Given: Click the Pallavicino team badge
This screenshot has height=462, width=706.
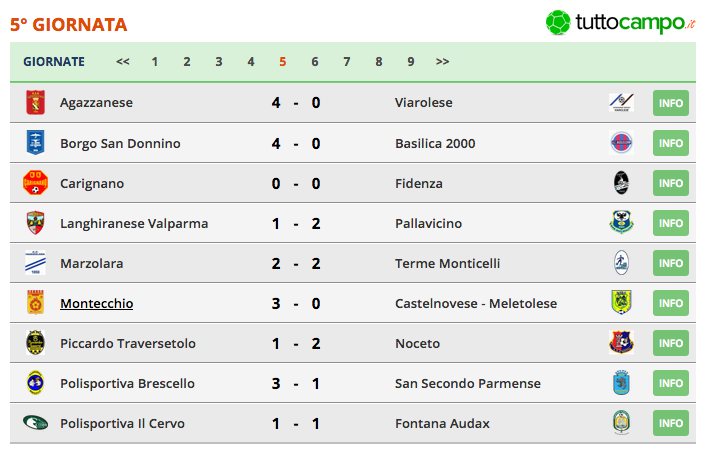Looking at the screenshot, I should pyautogui.click(x=621, y=223).
